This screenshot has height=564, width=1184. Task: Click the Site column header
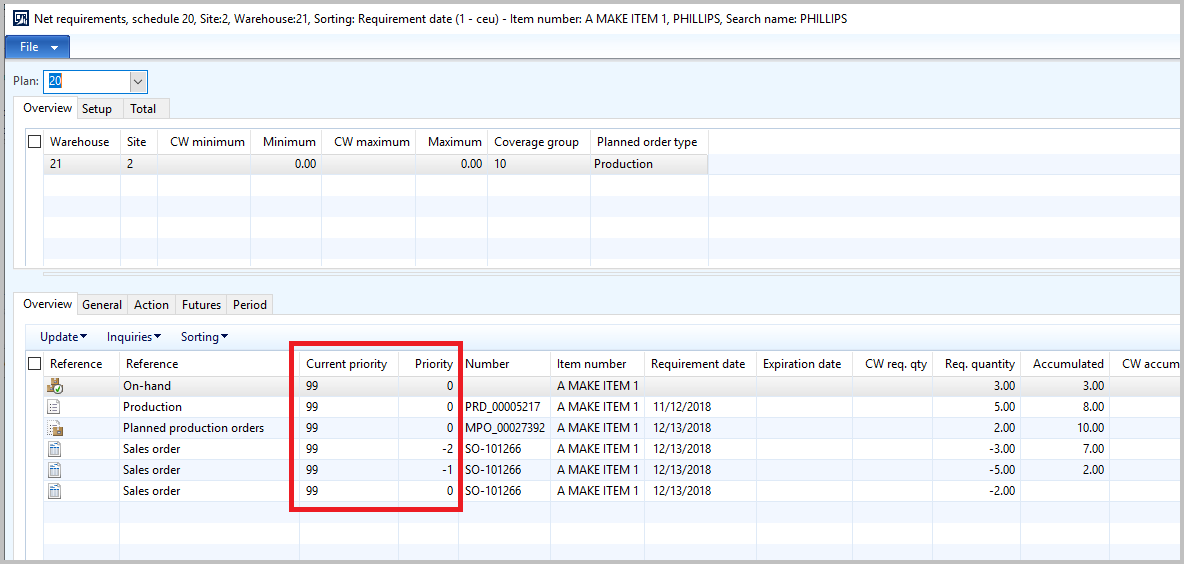point(139,141)
